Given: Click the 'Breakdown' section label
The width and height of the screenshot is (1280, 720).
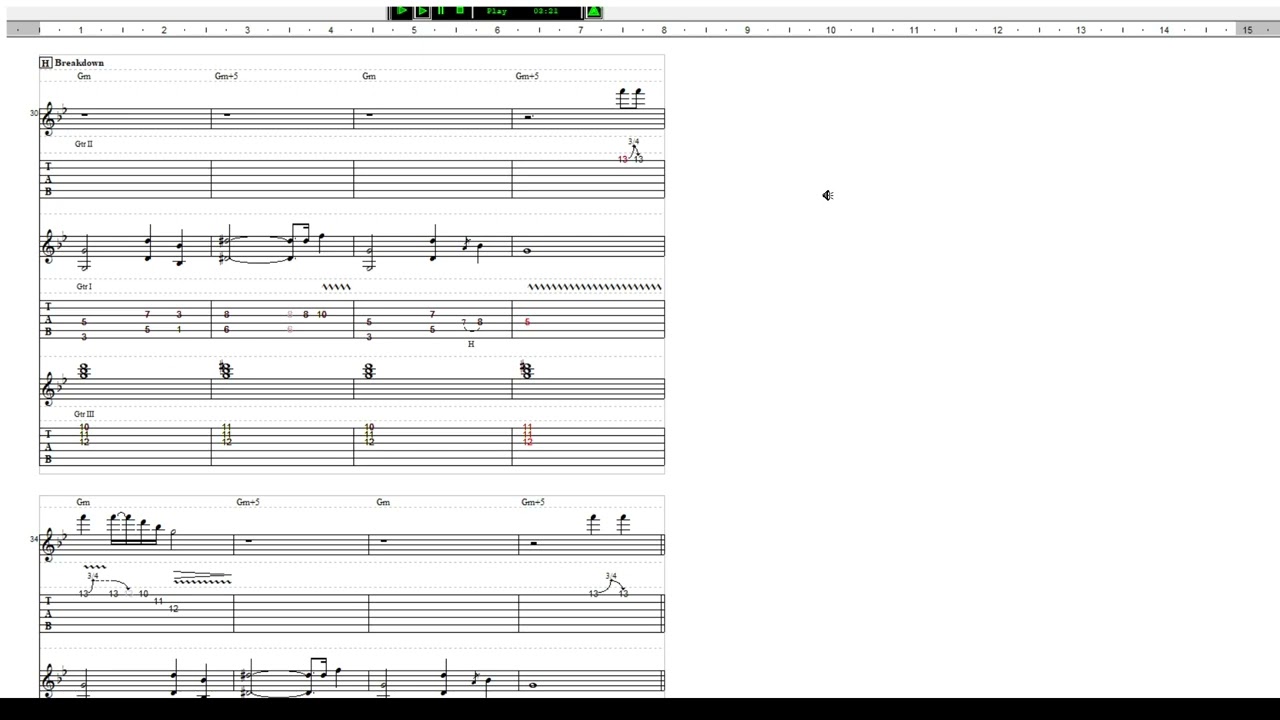Looking at the screenshot, I should [79, 63].
